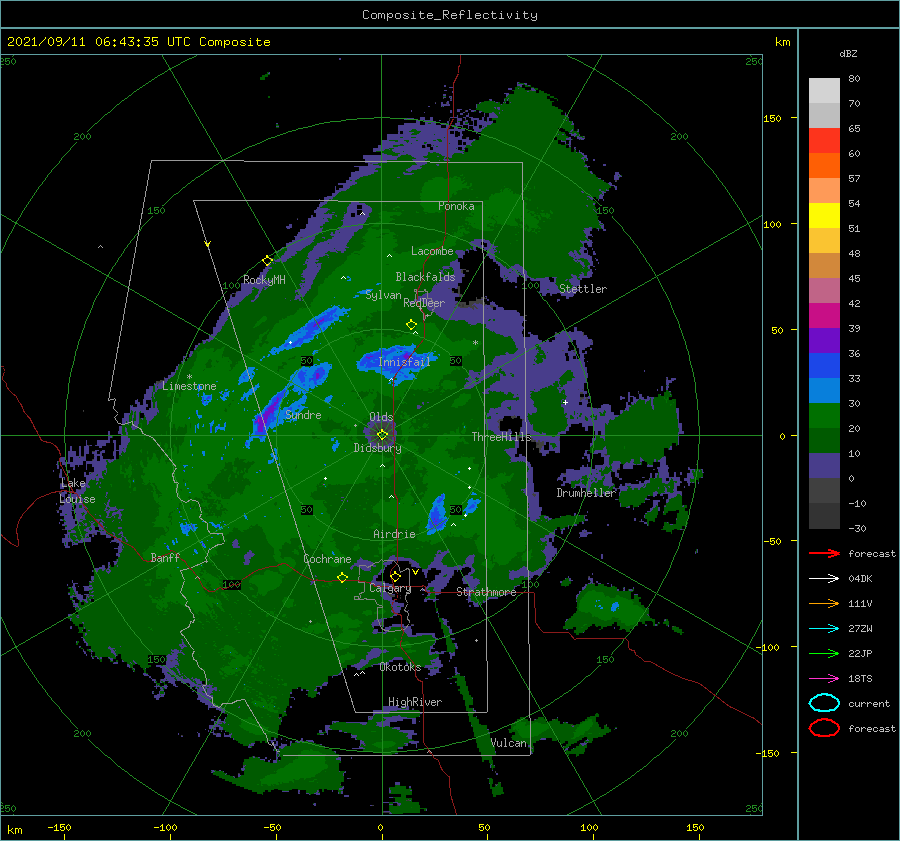Image resolution: width=900 pixels, height=841 pixels.
Task: Click the Limestone label
Action: 189,386
